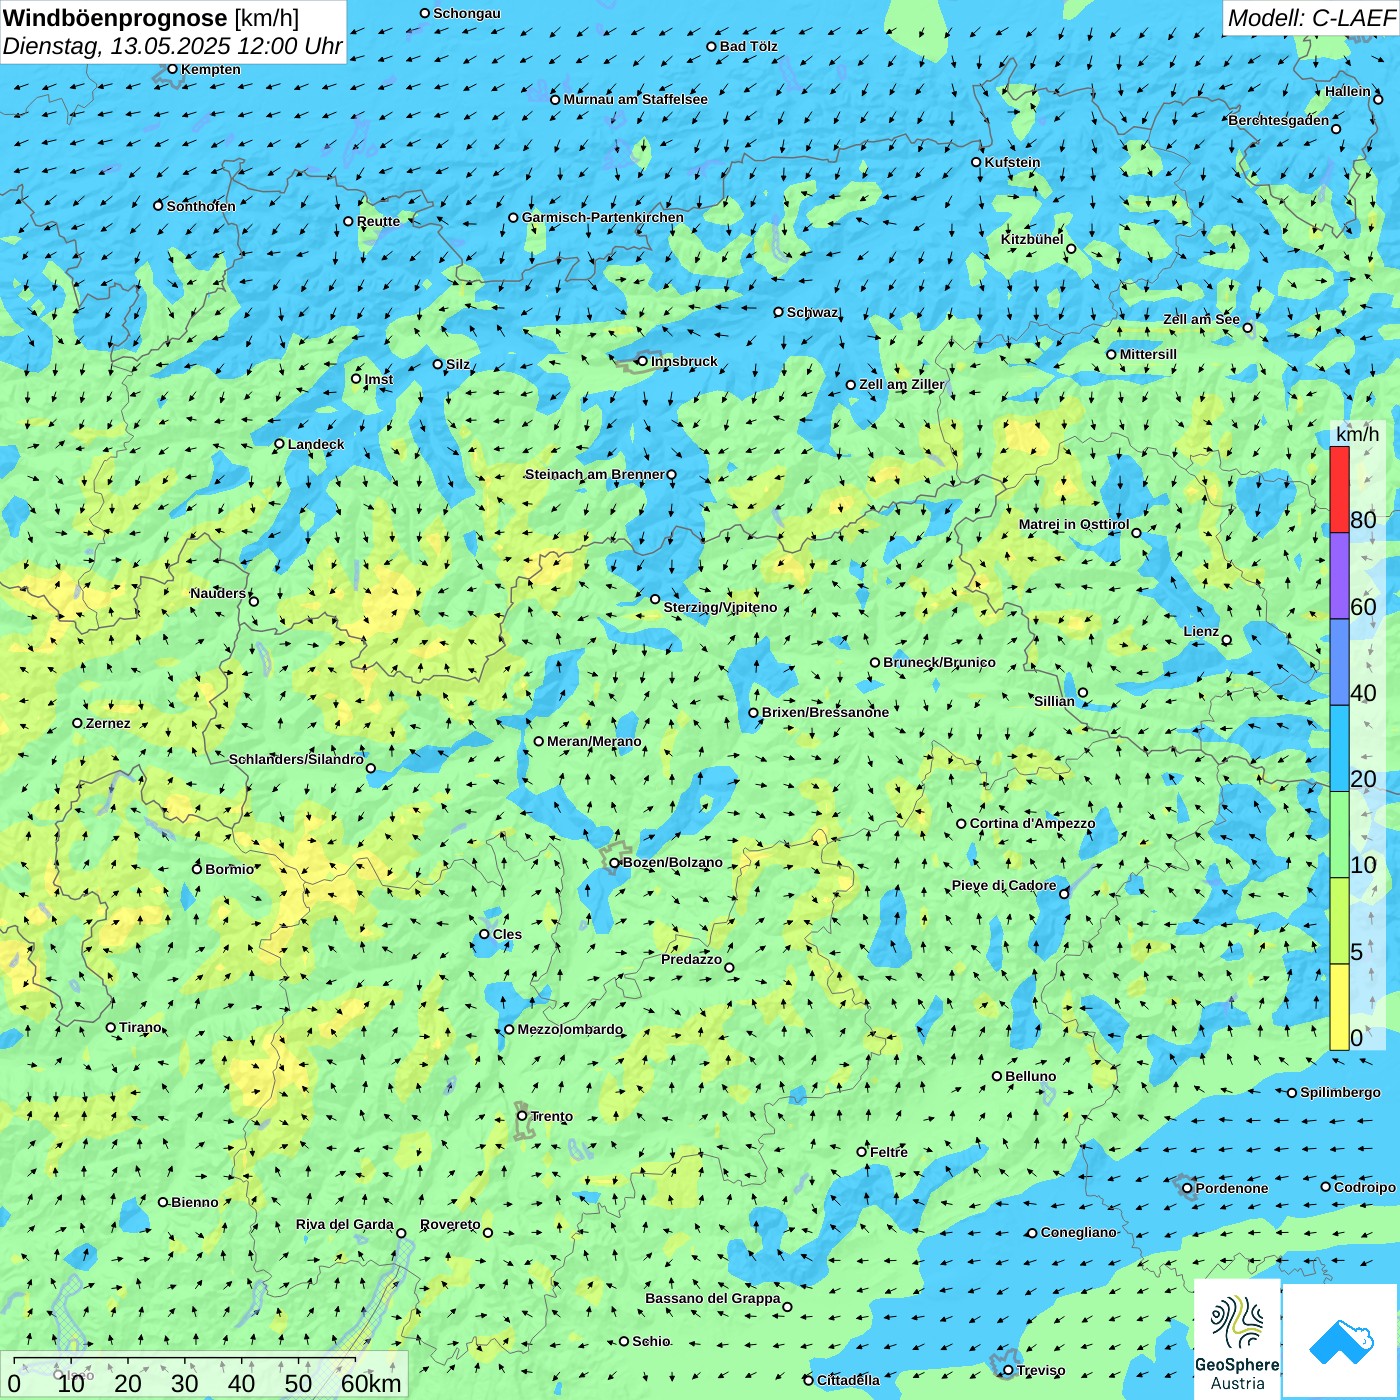Click the Rovereto label

point(450,1224)
